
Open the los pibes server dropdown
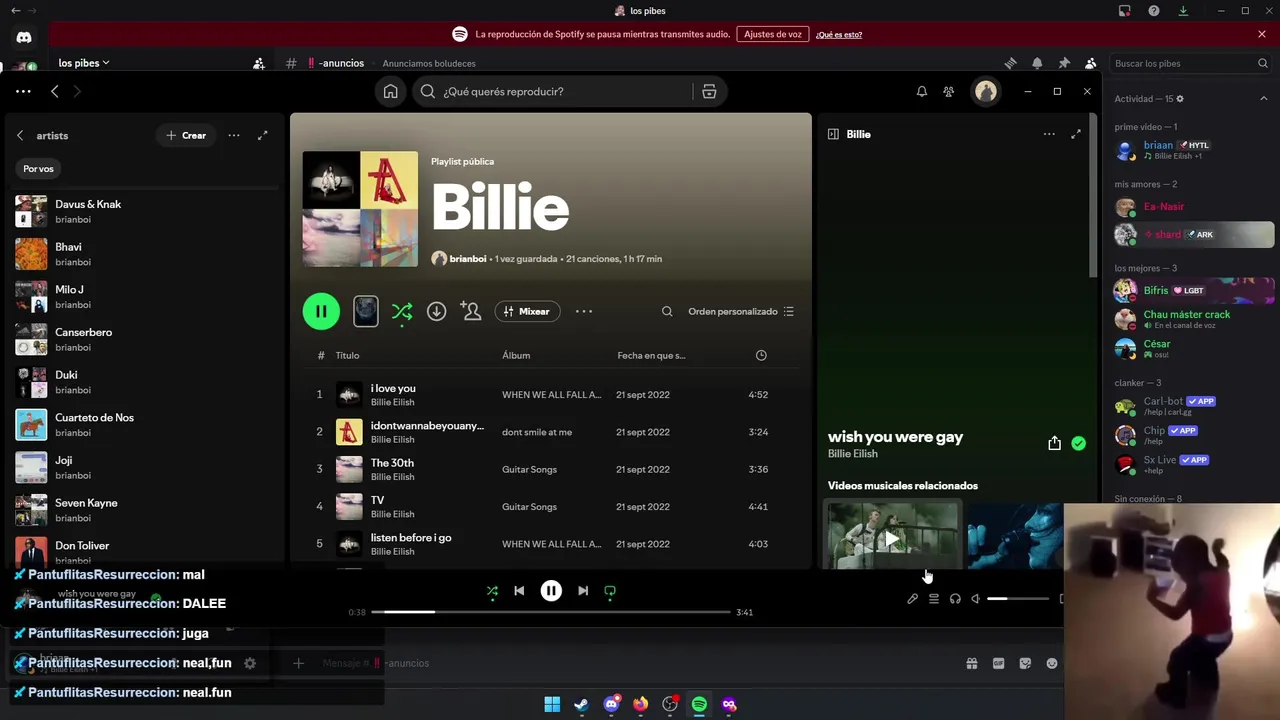point(84,63)
